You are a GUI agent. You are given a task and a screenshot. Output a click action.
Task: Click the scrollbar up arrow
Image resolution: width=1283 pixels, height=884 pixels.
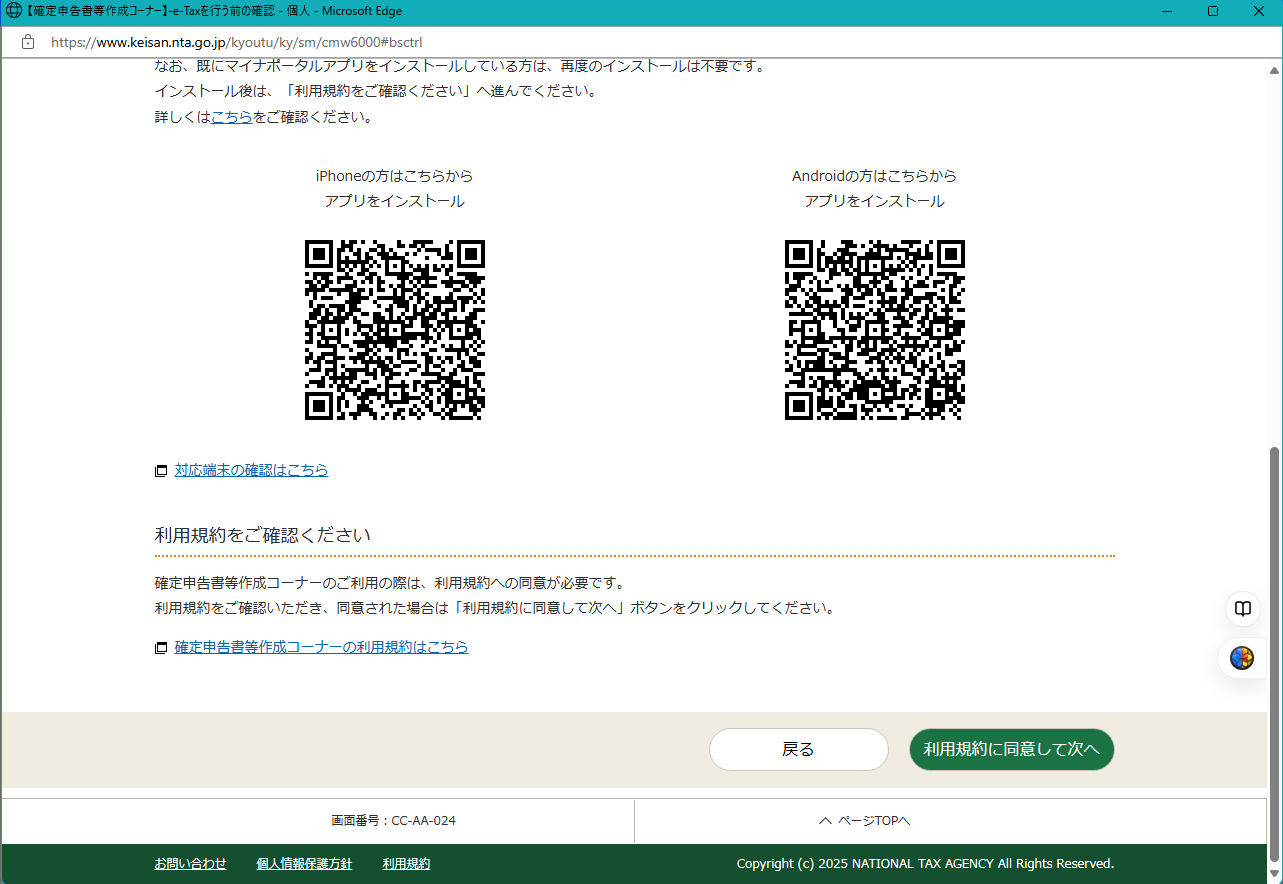1274,68
